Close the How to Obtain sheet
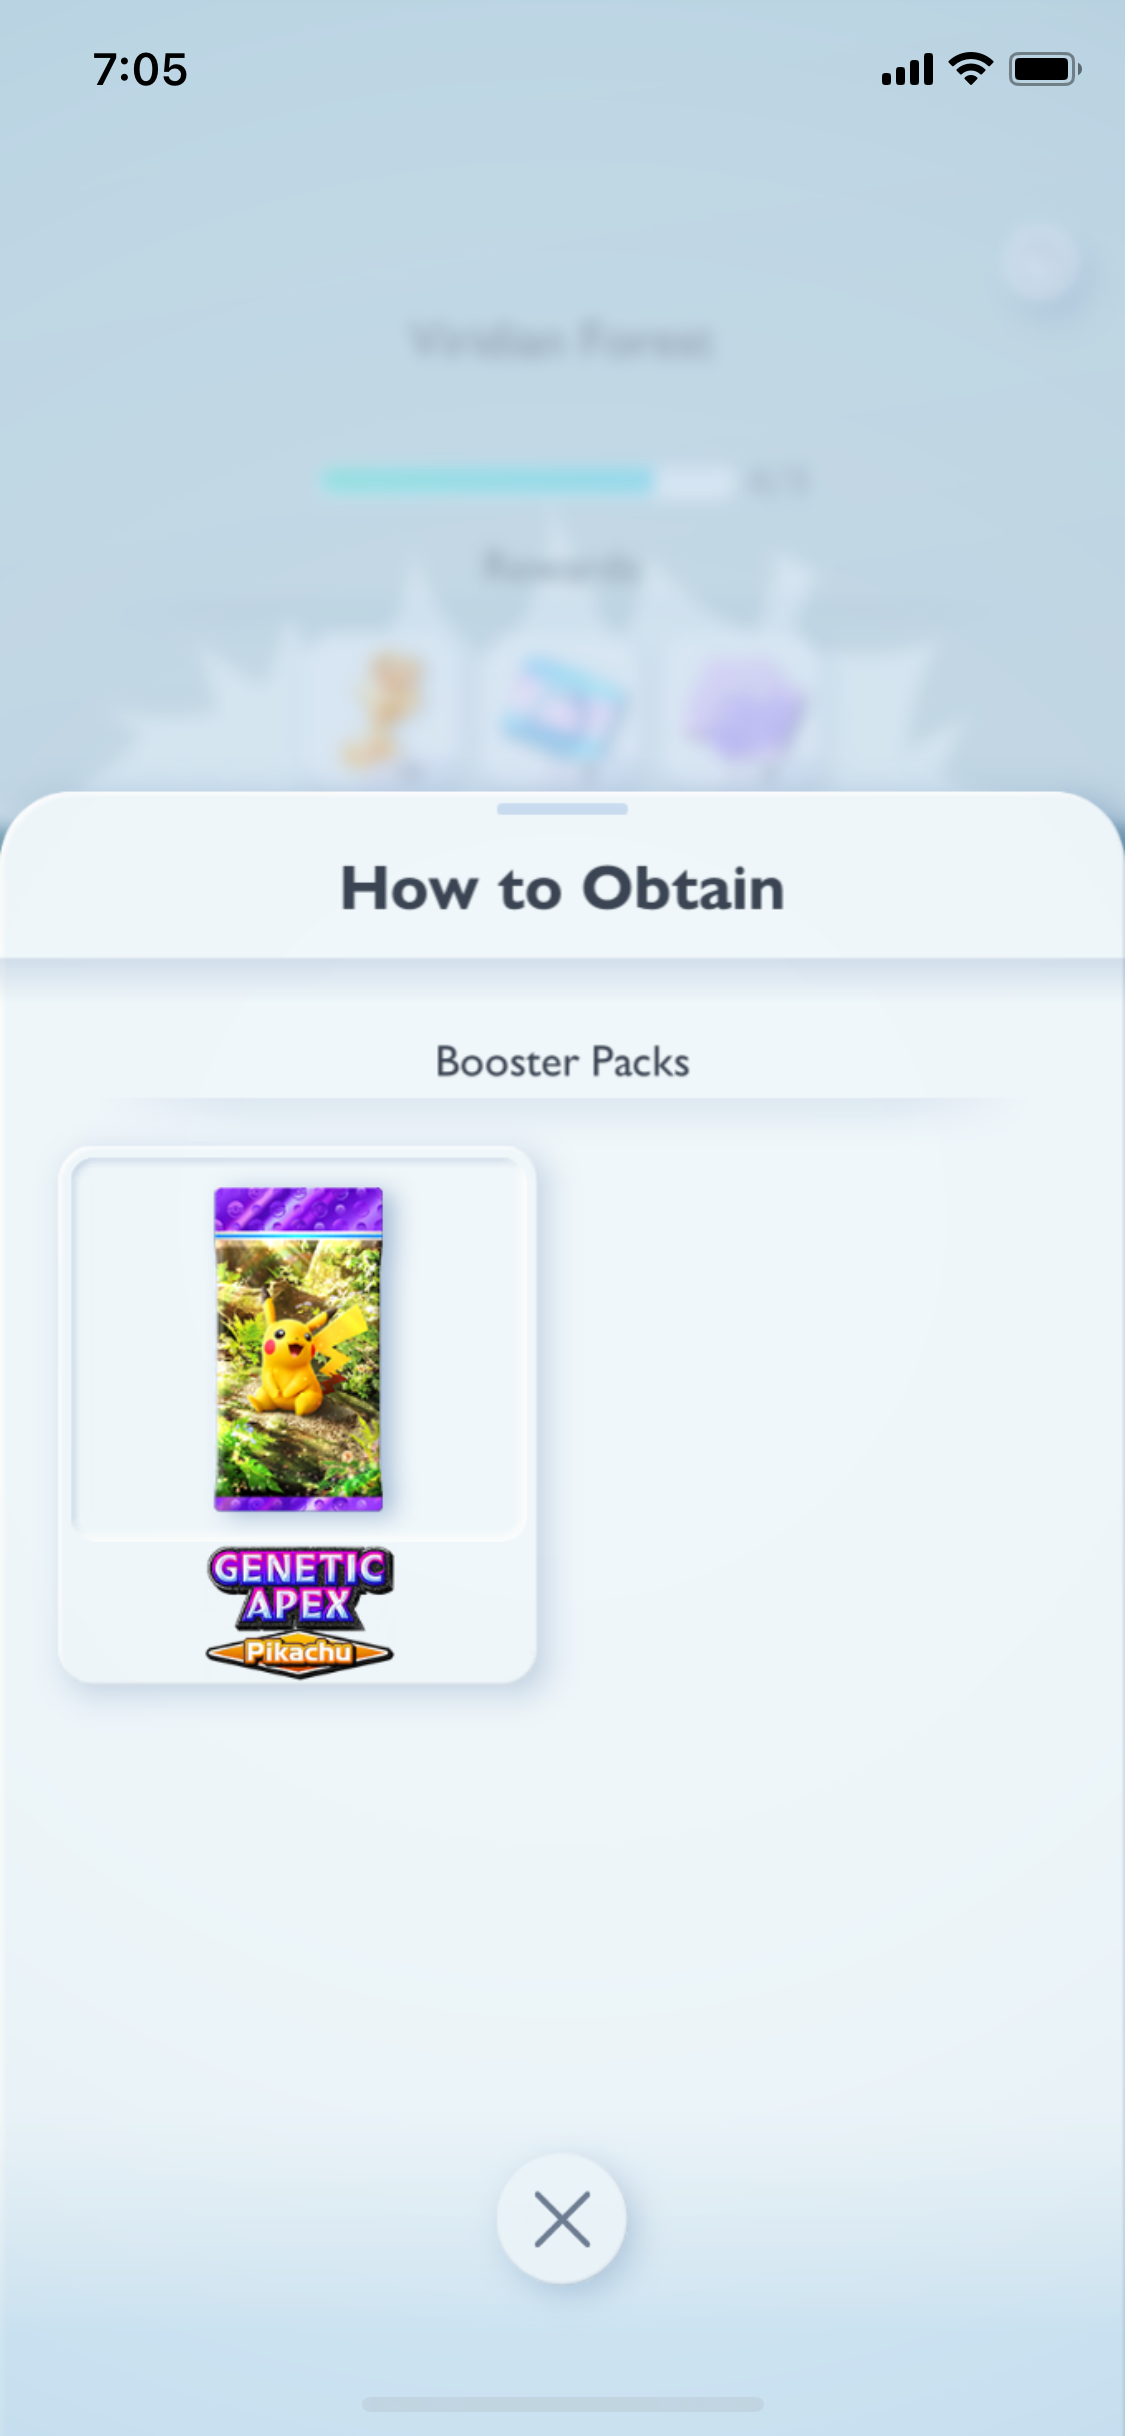 pyautogui.click(x=561, y=2218)
